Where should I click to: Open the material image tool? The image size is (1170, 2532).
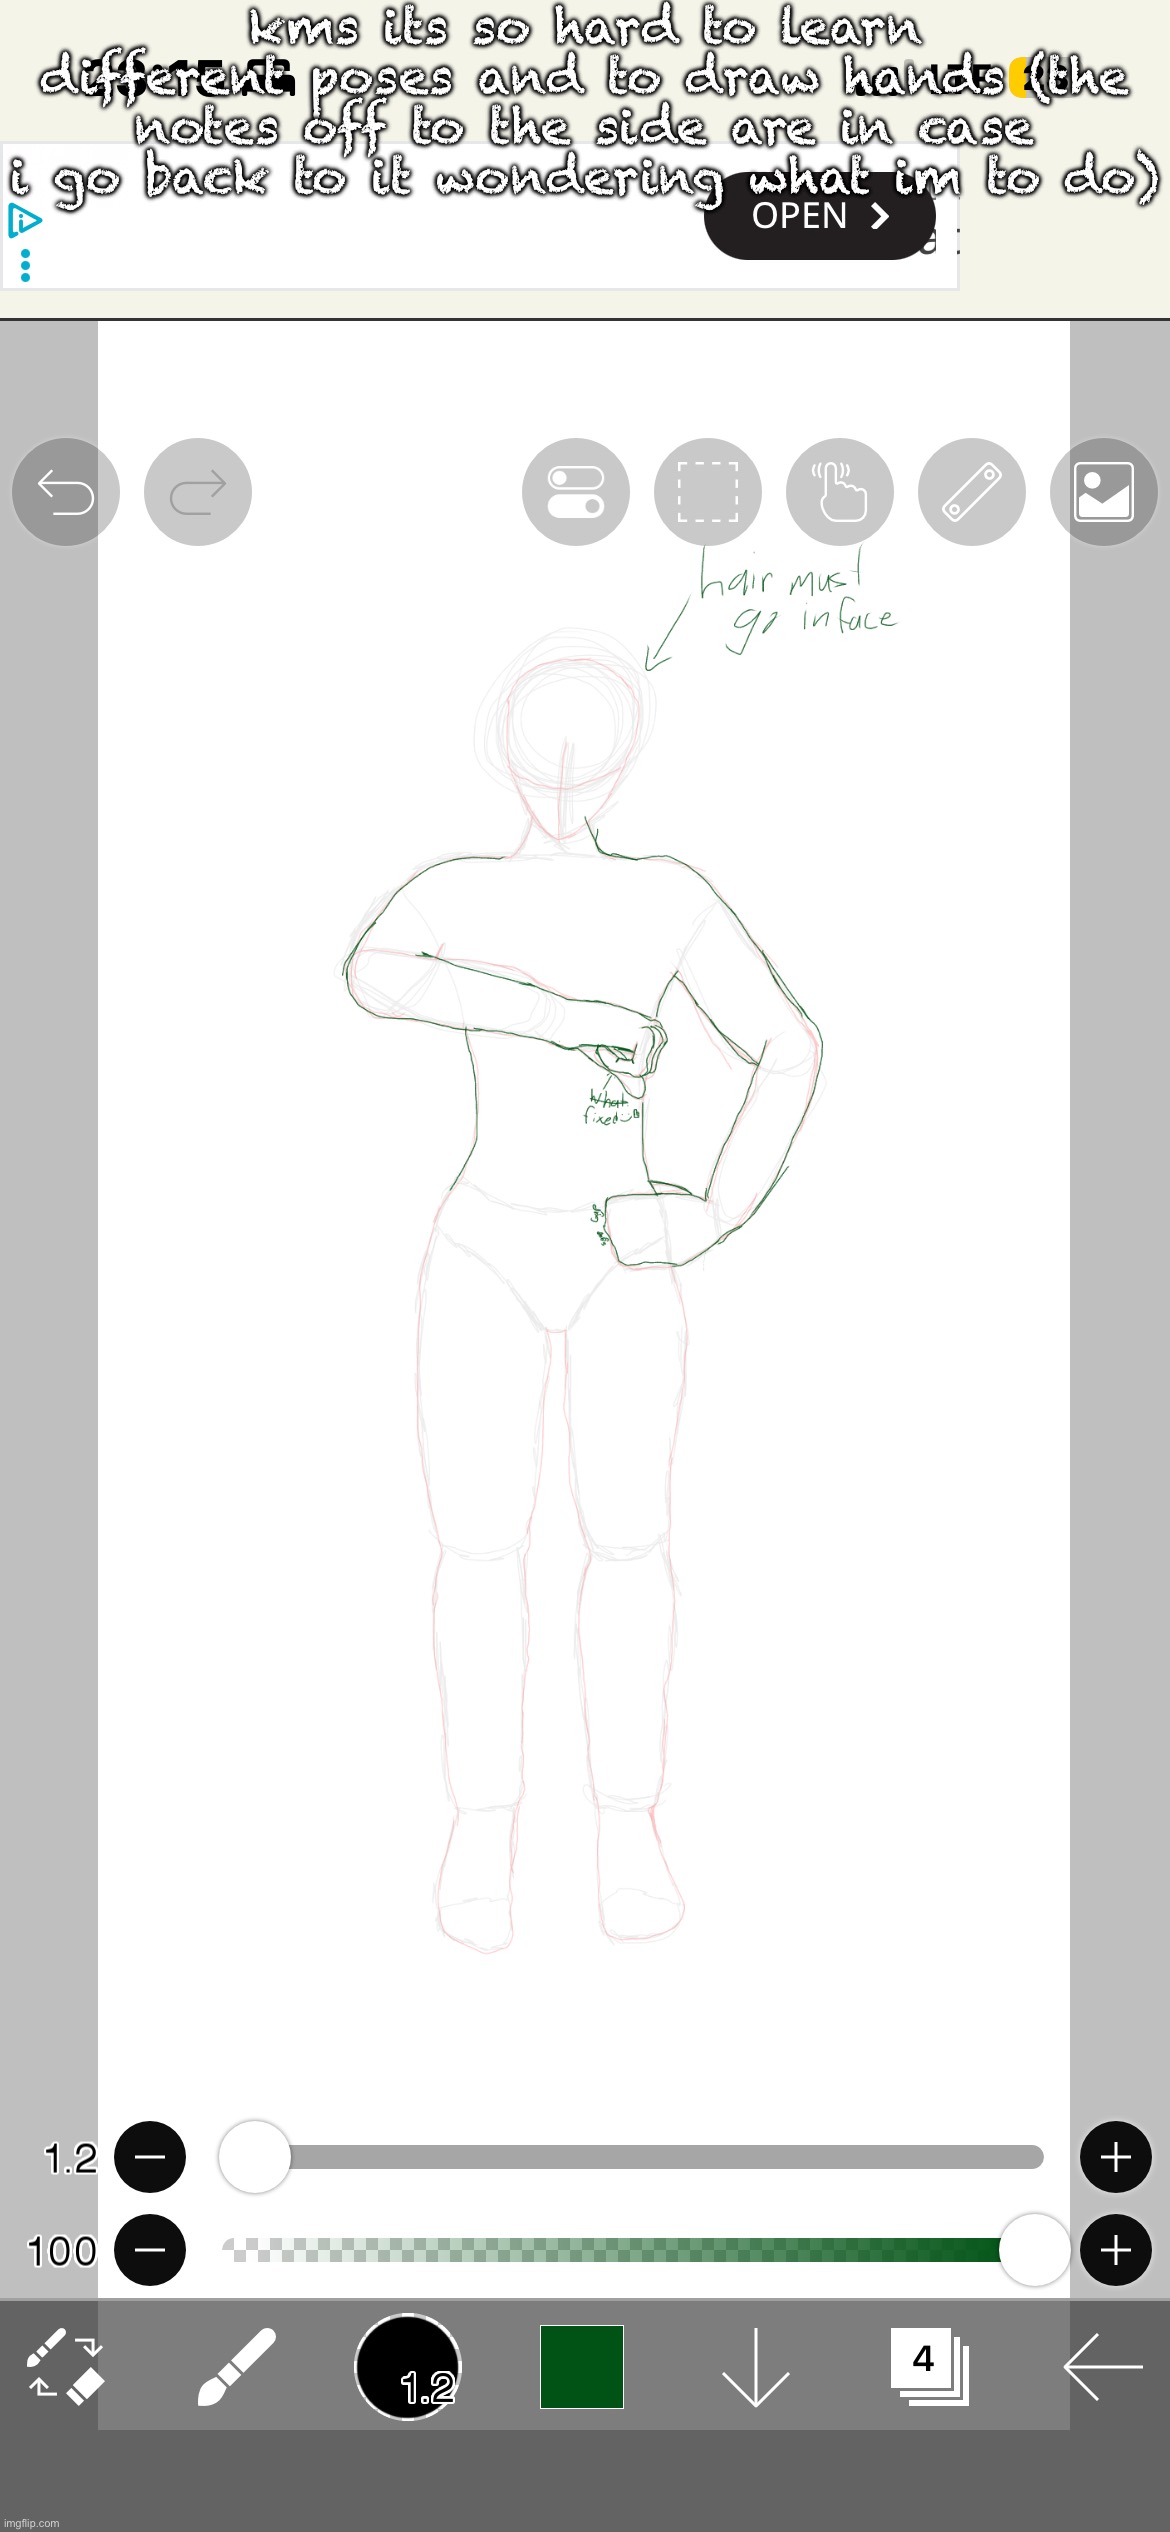[x=1104, y=492]
